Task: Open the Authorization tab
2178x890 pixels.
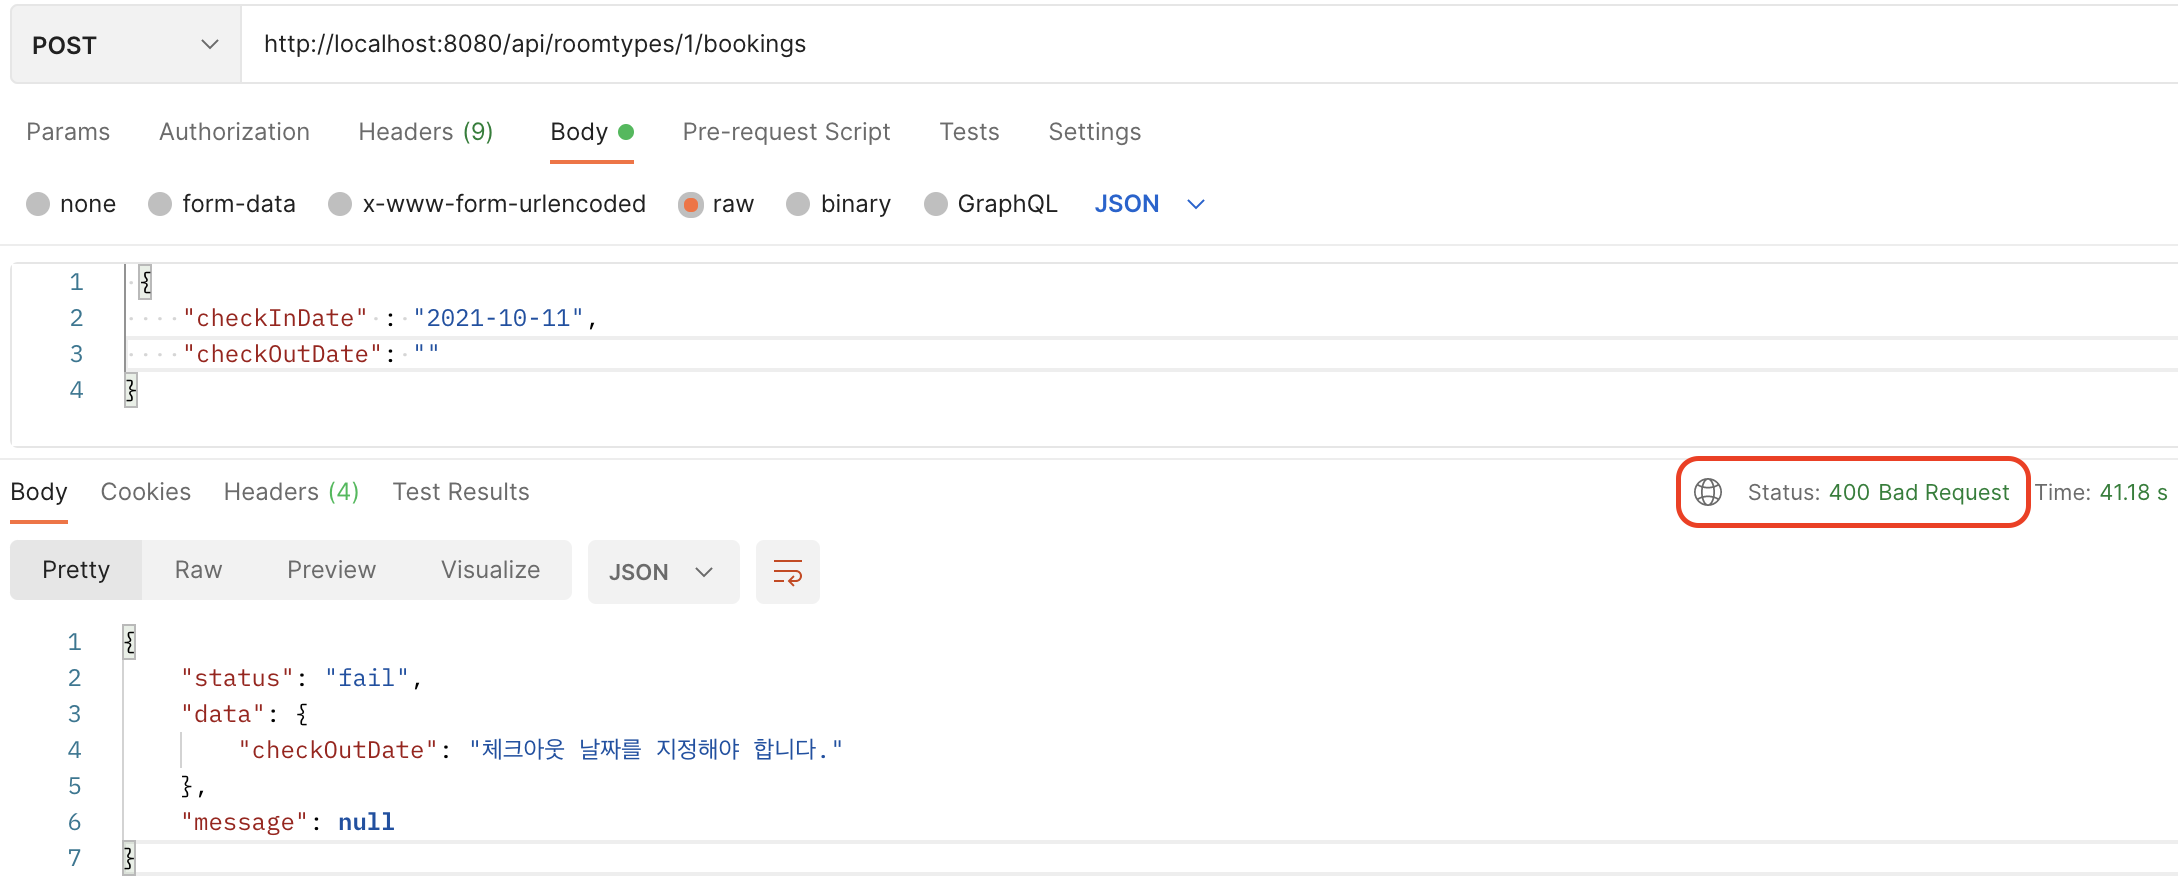Action: pyautogui.click(x=234, y=132)
